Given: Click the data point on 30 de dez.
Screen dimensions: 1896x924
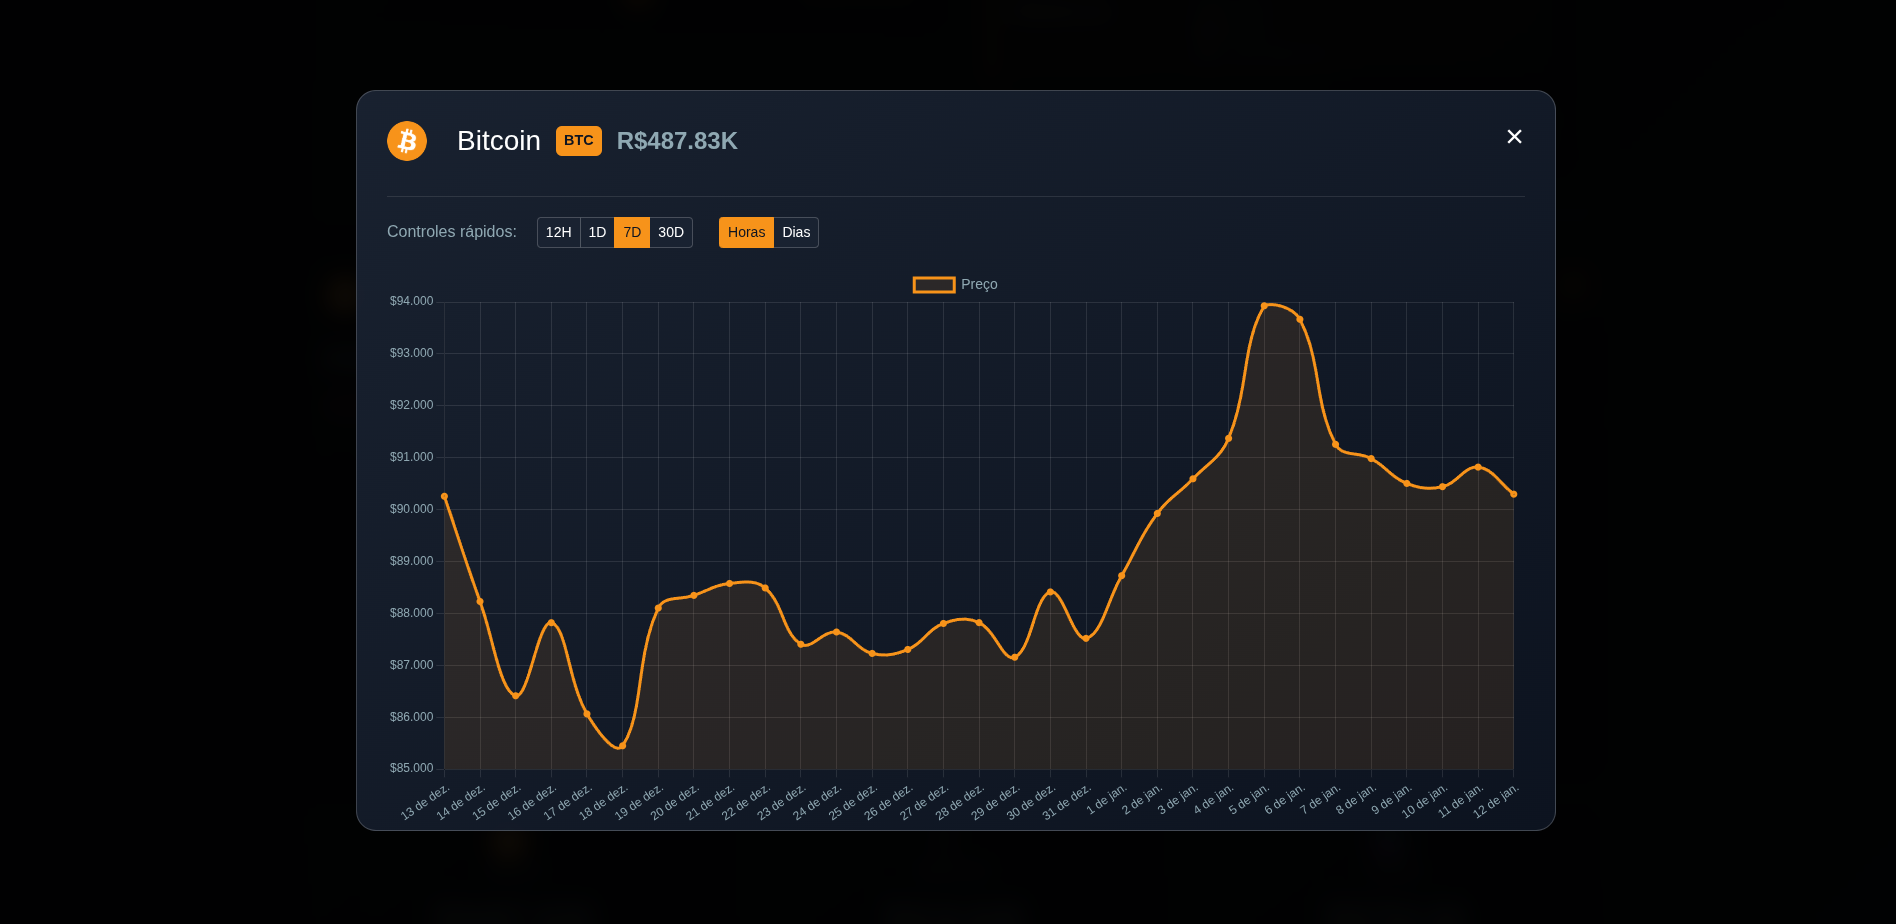Looking at the screenshot, I should pyautogui.click(x=1050, y=592).
